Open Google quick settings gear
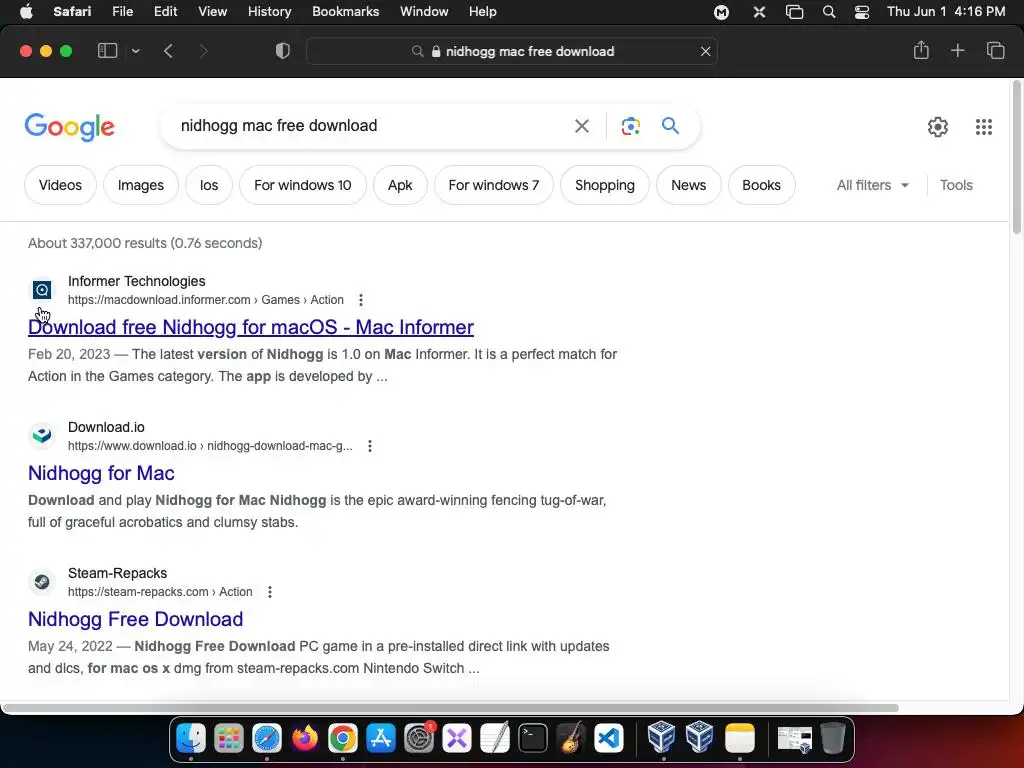Image resolution: width=1024 pixels, height=768 pixels. click(x=938, y=127)
